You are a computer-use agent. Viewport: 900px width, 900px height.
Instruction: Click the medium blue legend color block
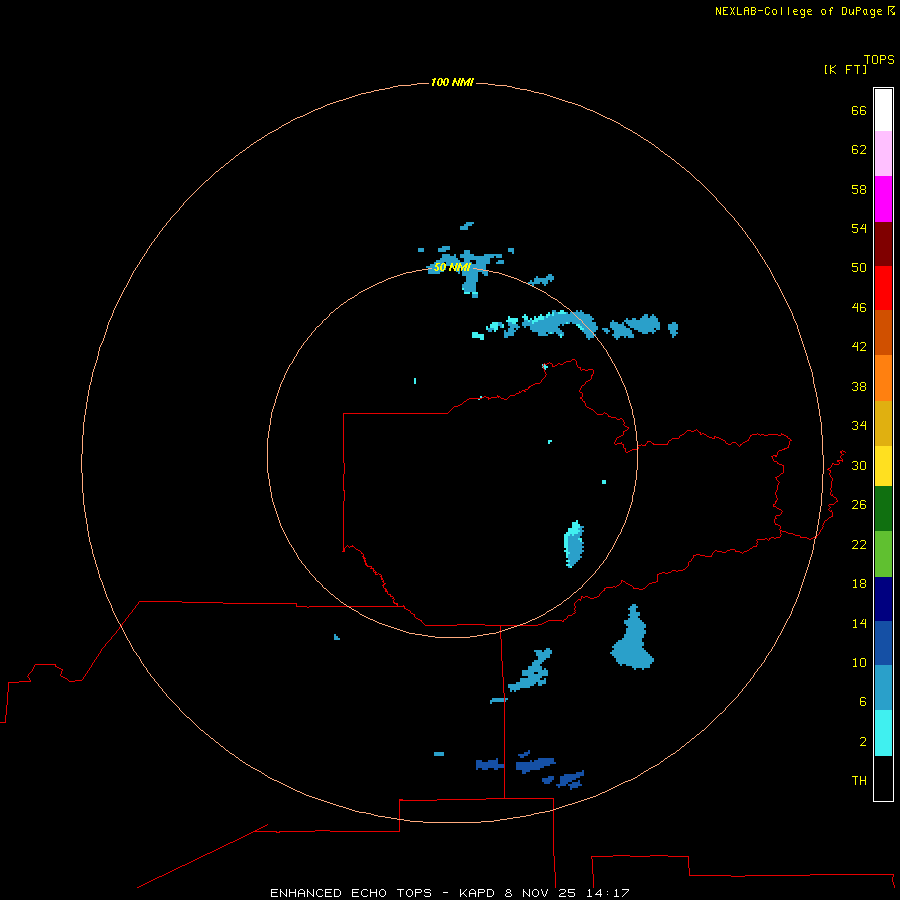(883, 643)
